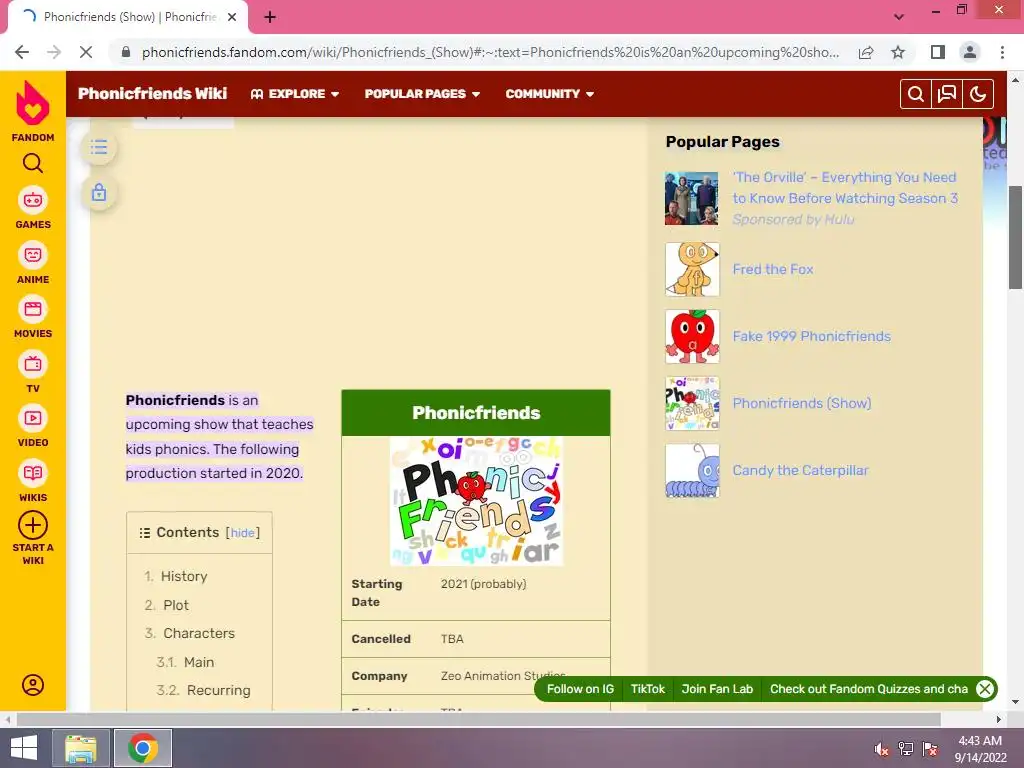Share this page from address bar
The height and width of the screenshot is (768, 1024).
[x=866, y=52]
